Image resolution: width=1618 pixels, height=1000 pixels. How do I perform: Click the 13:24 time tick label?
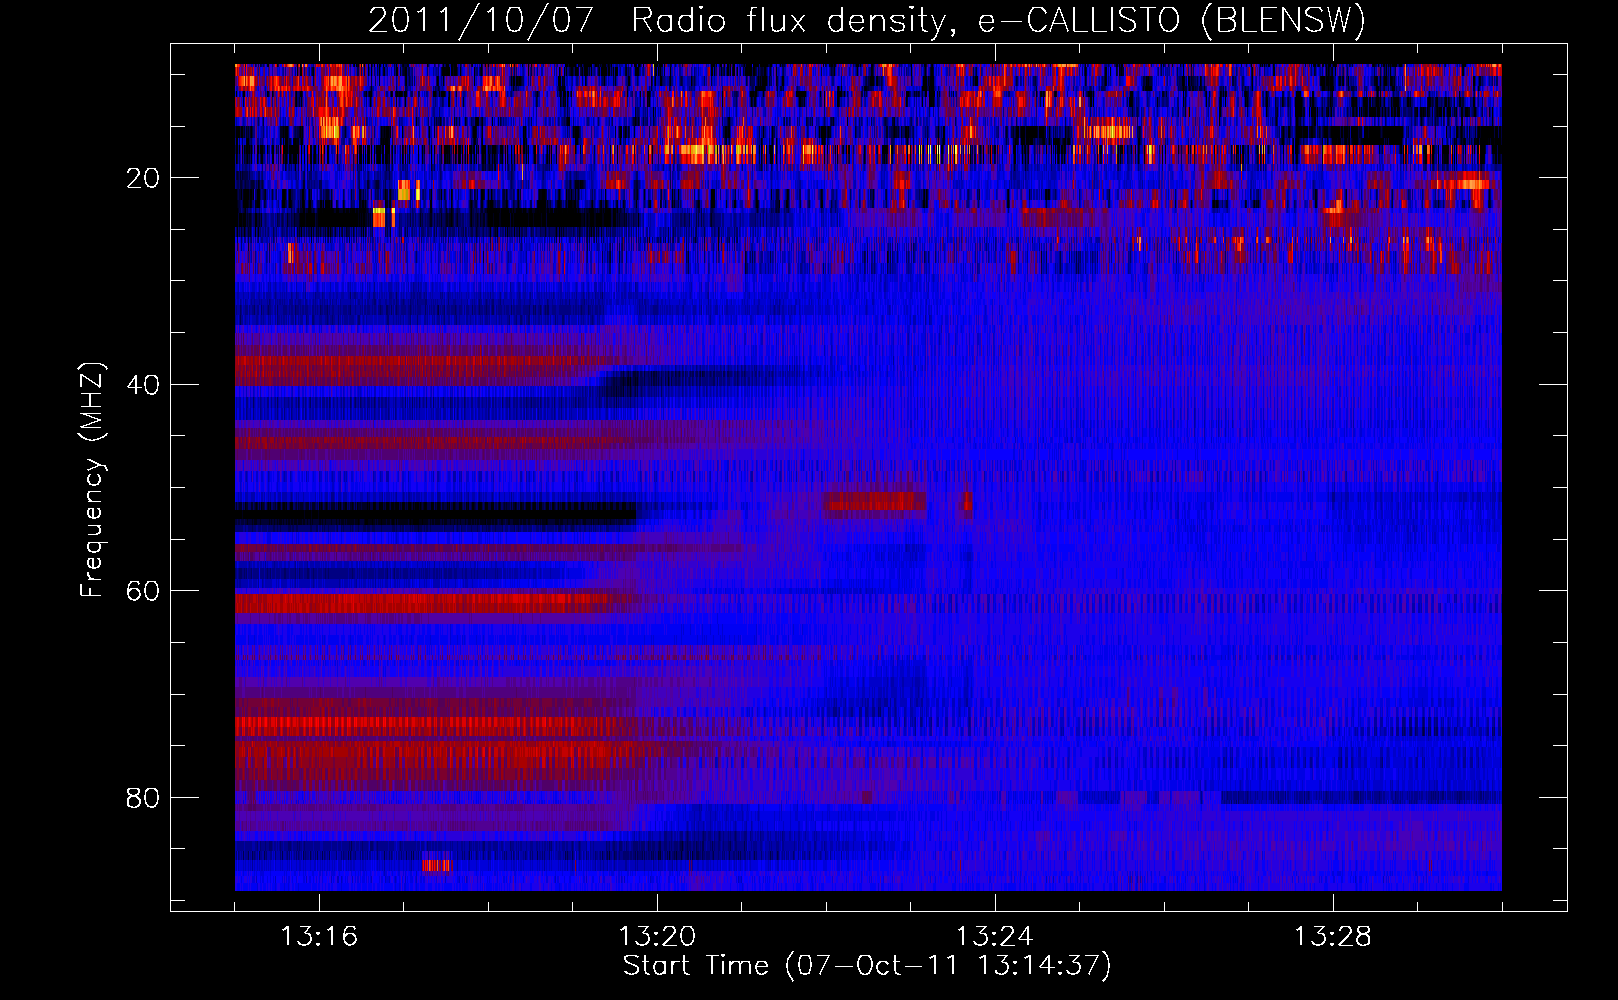[x=995, y=937]
